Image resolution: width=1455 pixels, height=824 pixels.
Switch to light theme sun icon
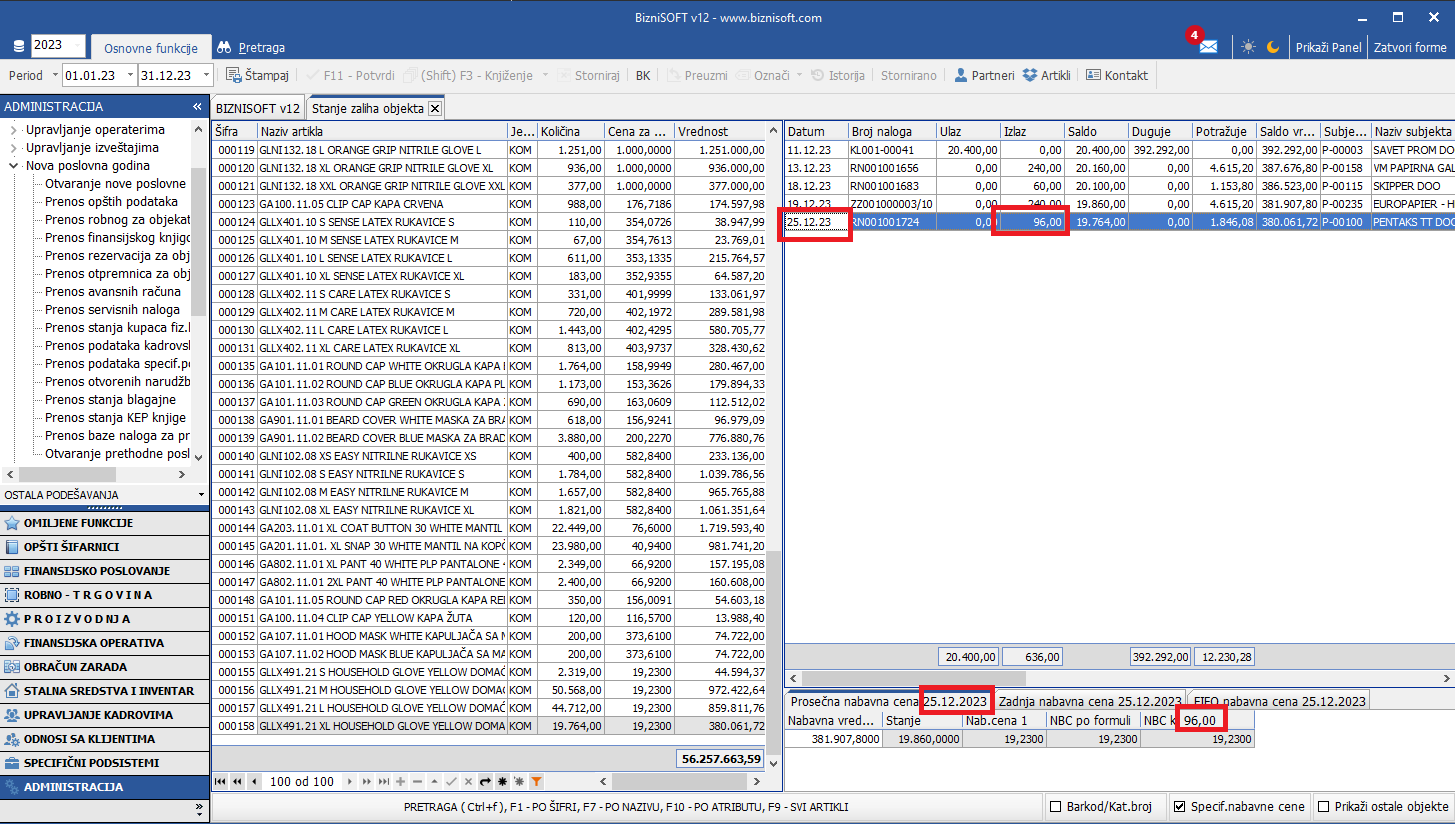coord(1248,47)
